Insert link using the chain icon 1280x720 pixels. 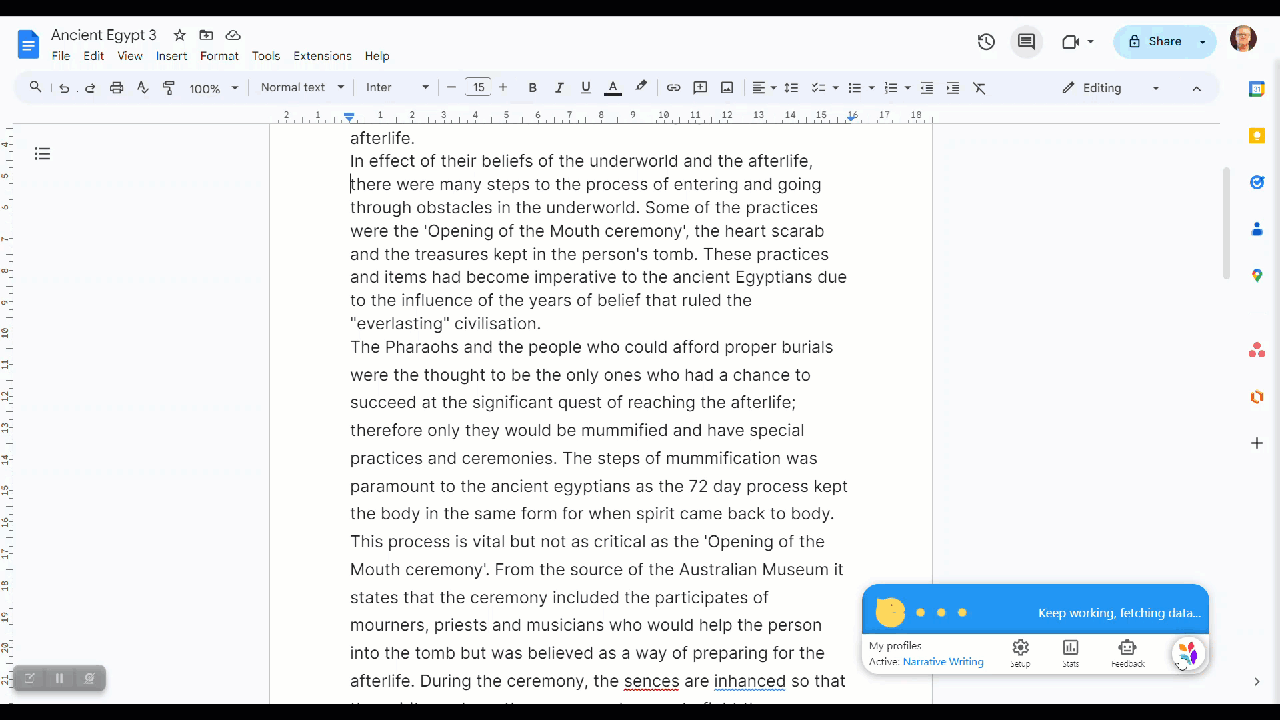[x=673, y=88]
